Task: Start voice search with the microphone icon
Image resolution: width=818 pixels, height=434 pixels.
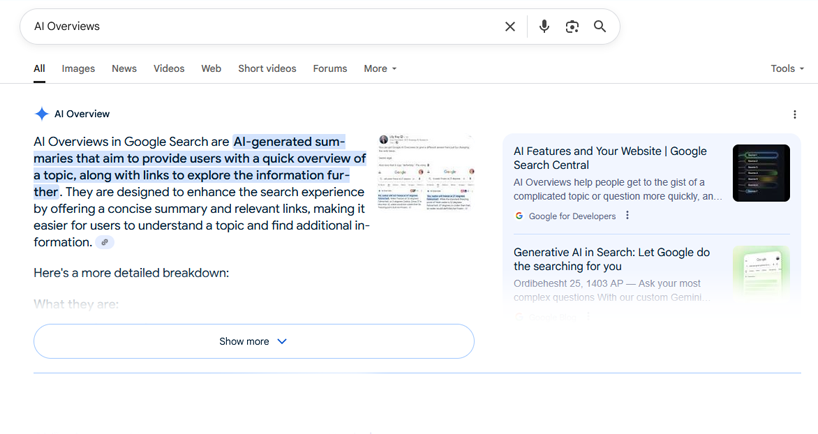Action: coord(544,26)
